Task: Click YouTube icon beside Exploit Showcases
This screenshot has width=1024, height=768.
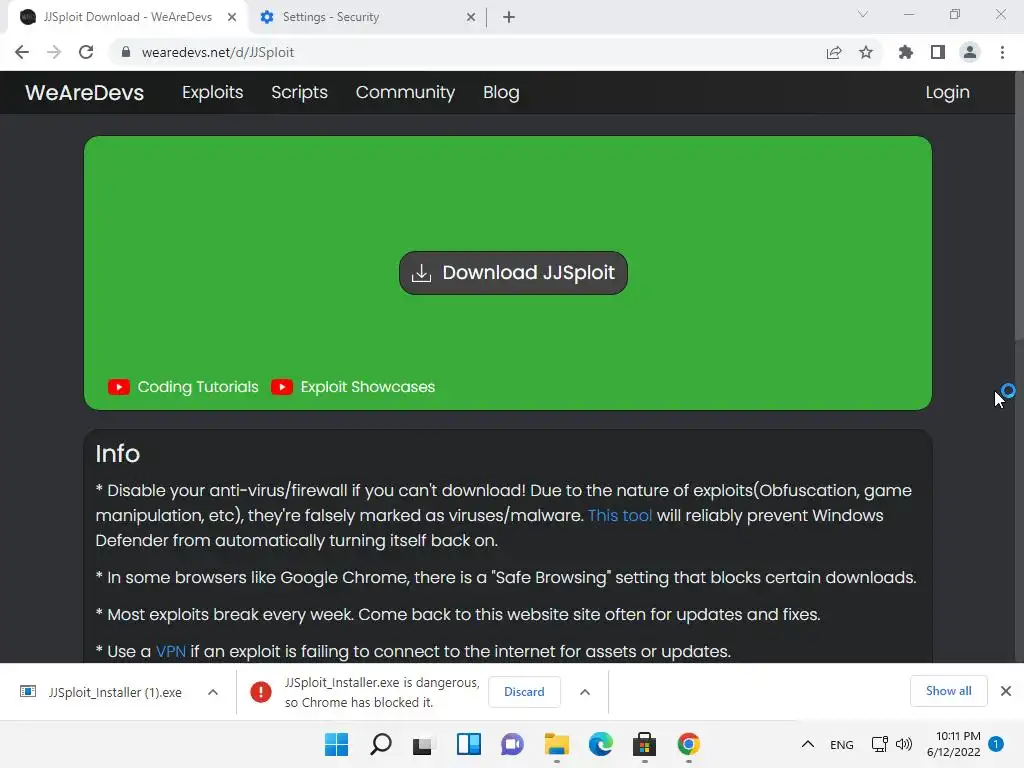Action: pos(281,387)
